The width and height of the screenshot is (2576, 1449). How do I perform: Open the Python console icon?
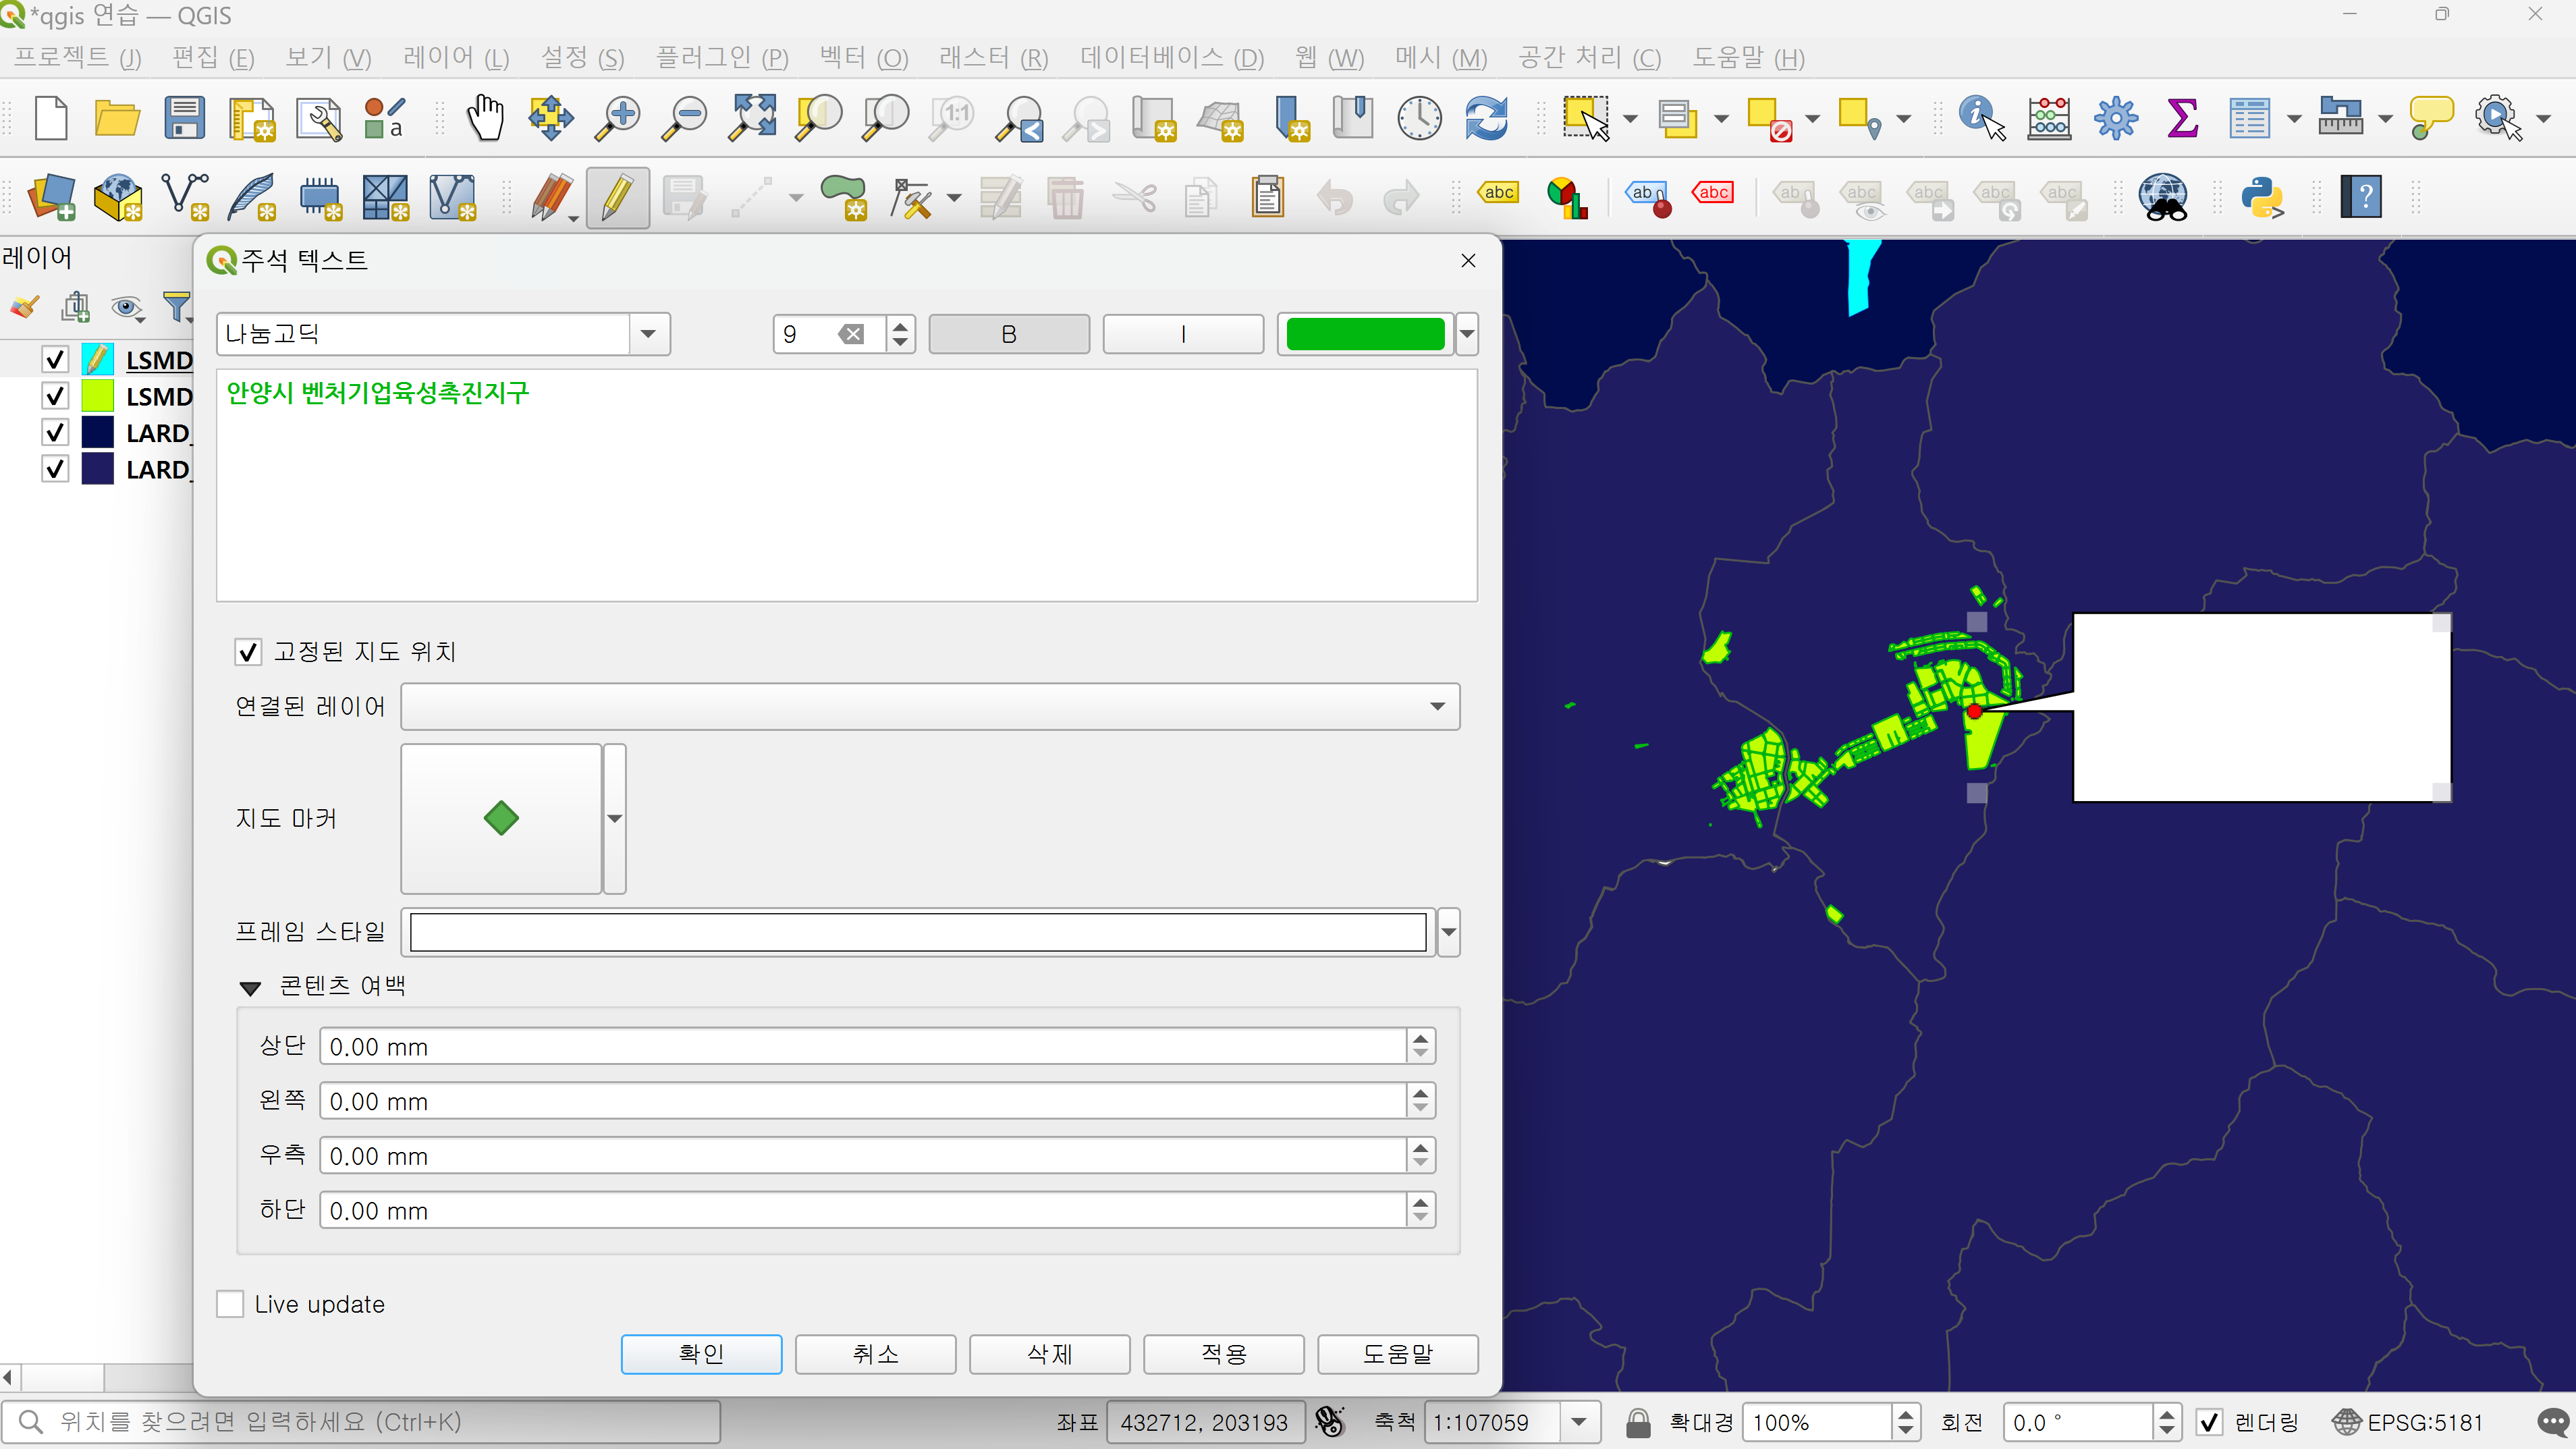(x=2262, y=197)
